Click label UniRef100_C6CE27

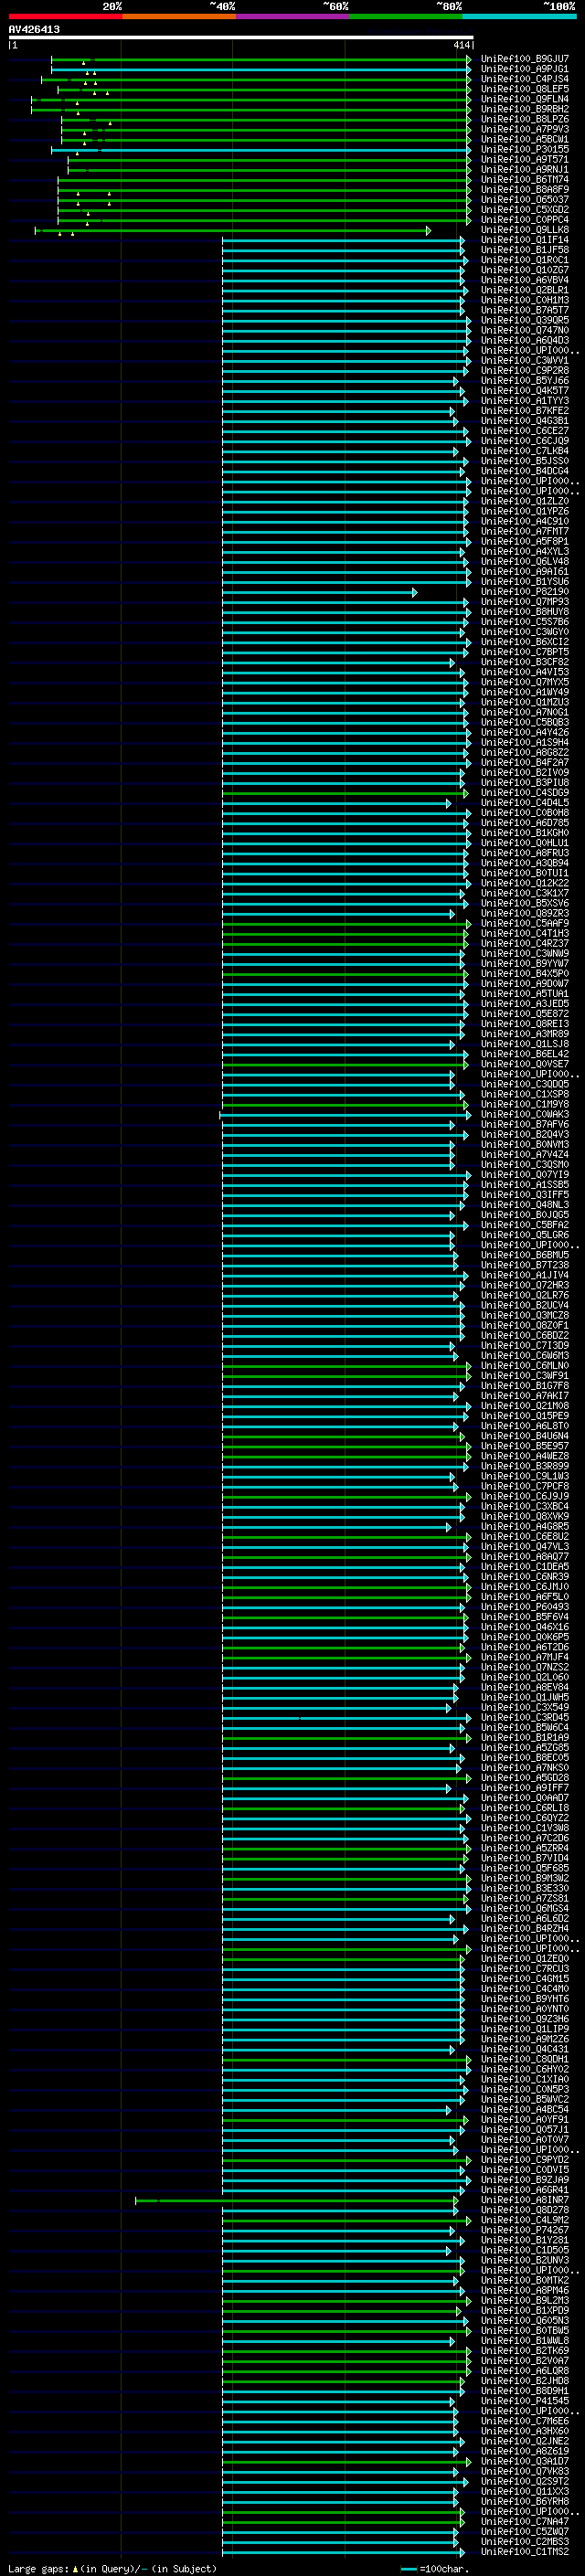[x=525, y=431]
